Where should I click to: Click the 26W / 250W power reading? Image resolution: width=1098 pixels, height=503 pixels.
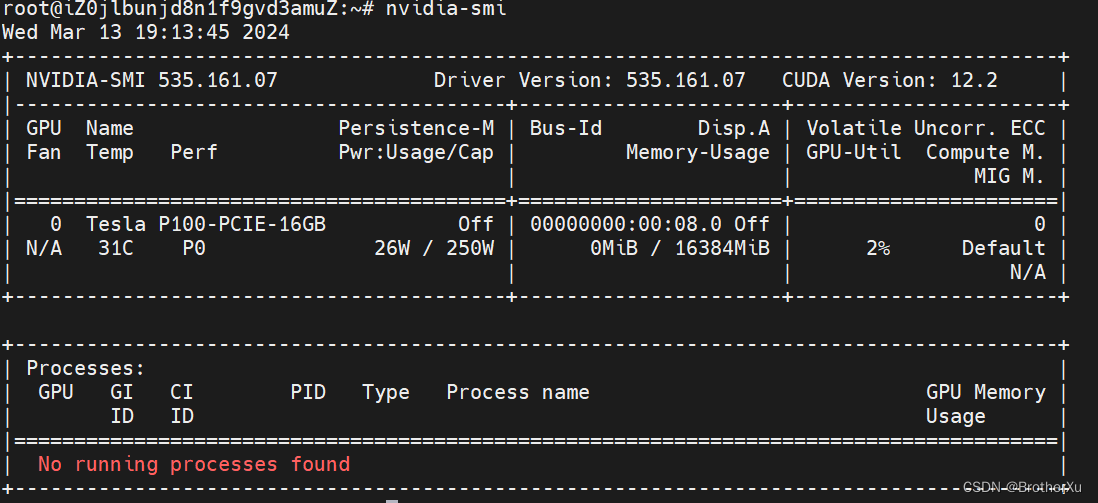(x=434, y=248)
